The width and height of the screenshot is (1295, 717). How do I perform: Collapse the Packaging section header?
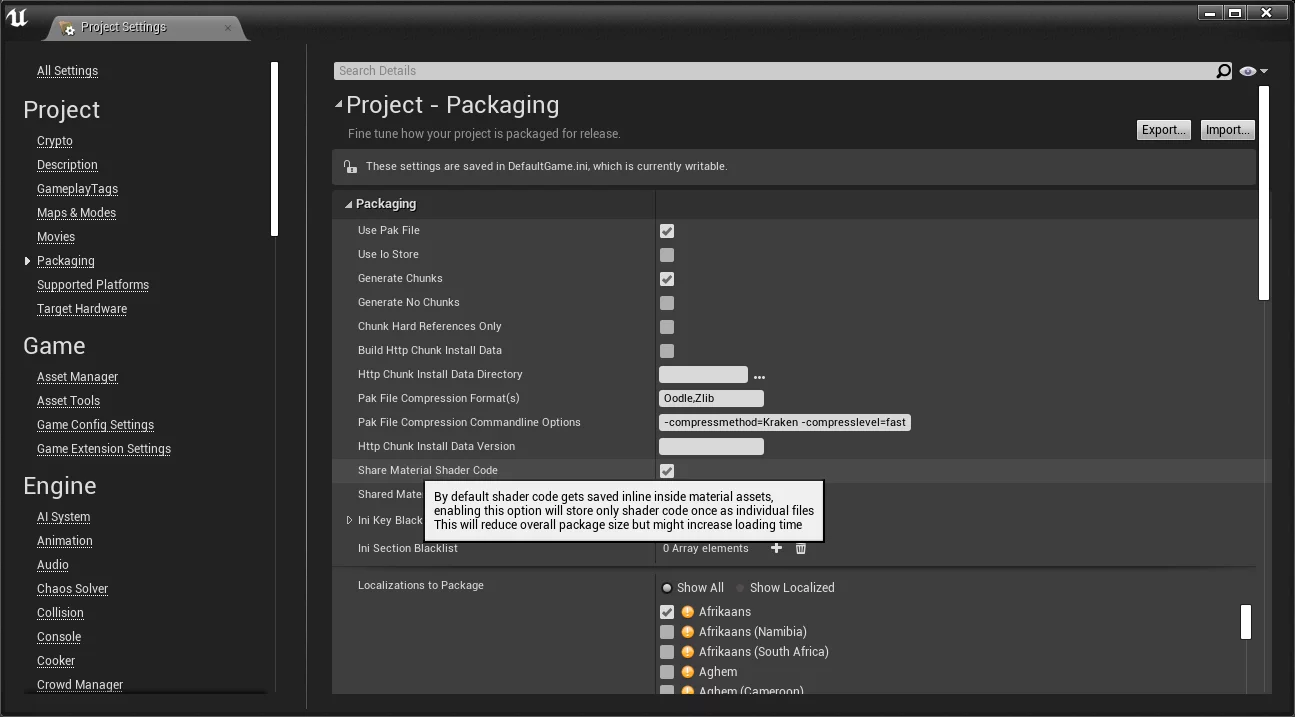click(349, 204)
